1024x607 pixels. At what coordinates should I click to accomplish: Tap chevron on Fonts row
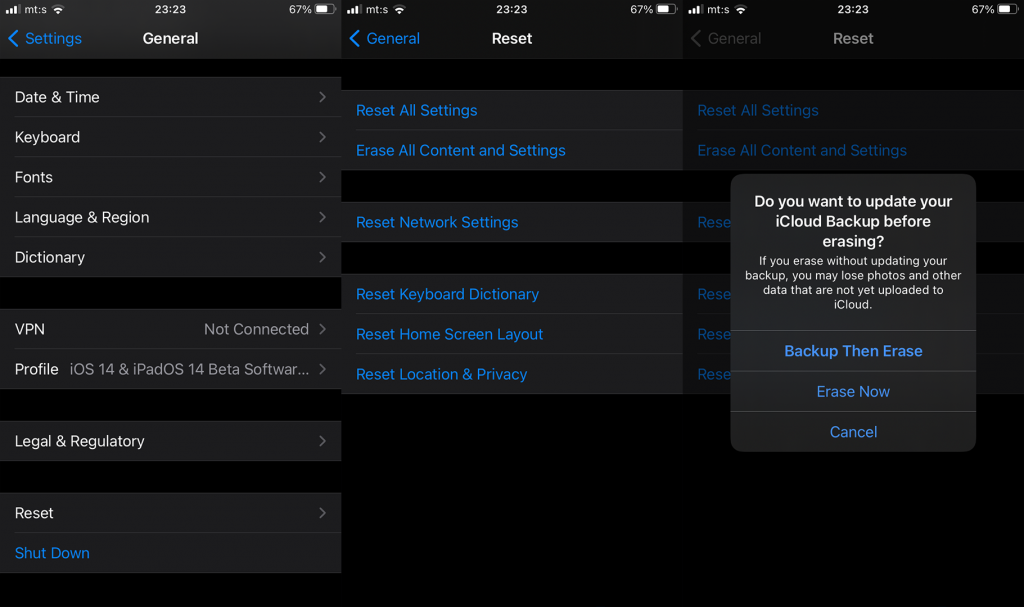(323, 177)
